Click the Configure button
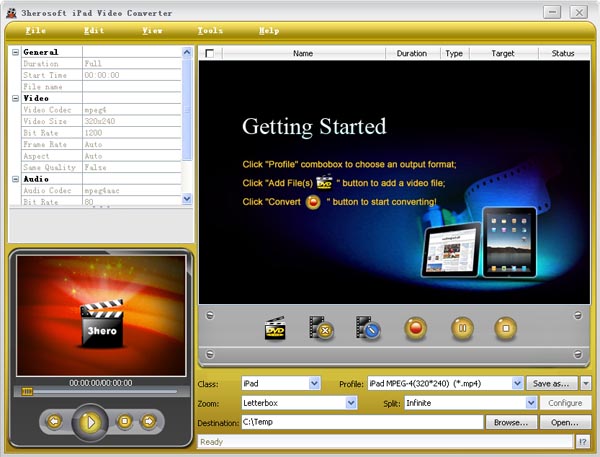The height and width of the screenshot is (457, 600). coord(565,403)
